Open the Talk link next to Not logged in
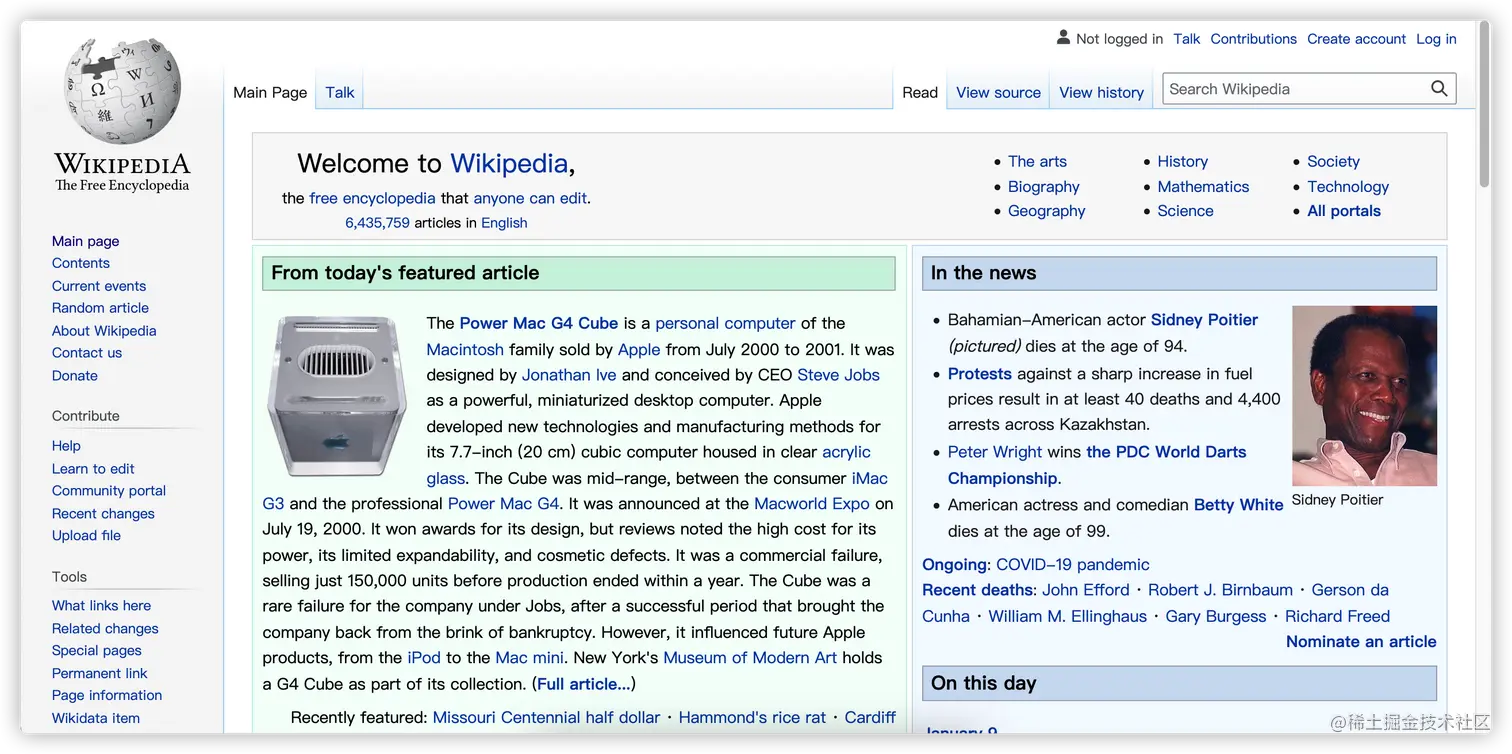Viewport: 1512px width, 754px height. 1187,39
